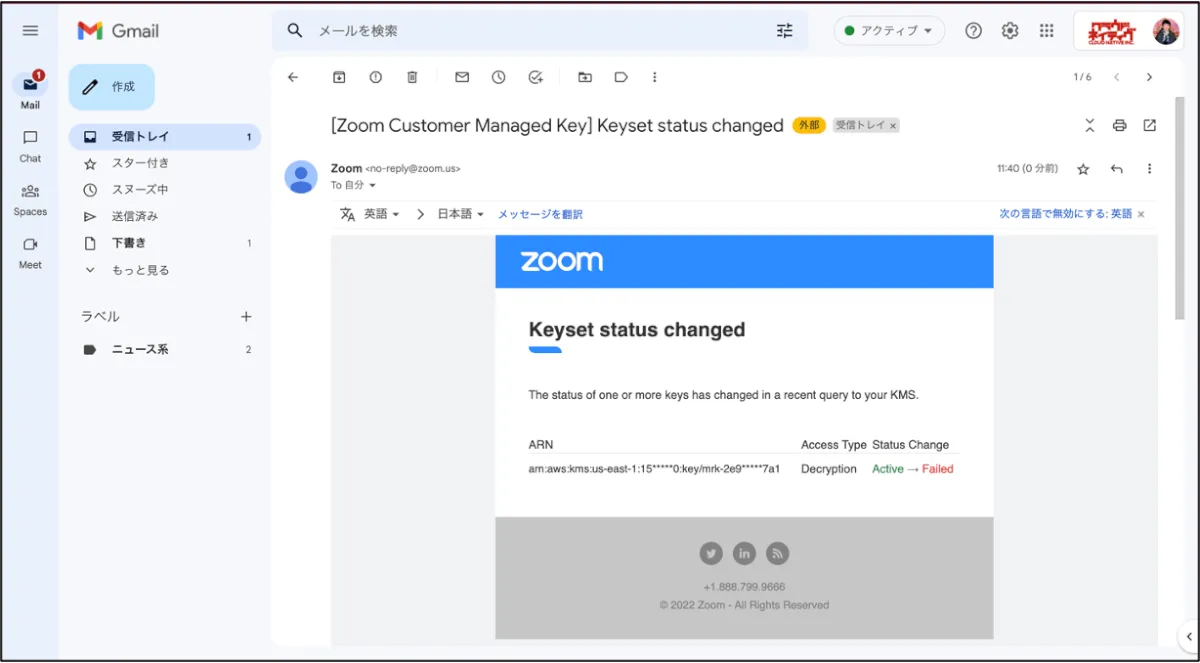Viewport: 1200px width, 663px height.
Task: Archive this email
Action: click(x=339, y=77)
